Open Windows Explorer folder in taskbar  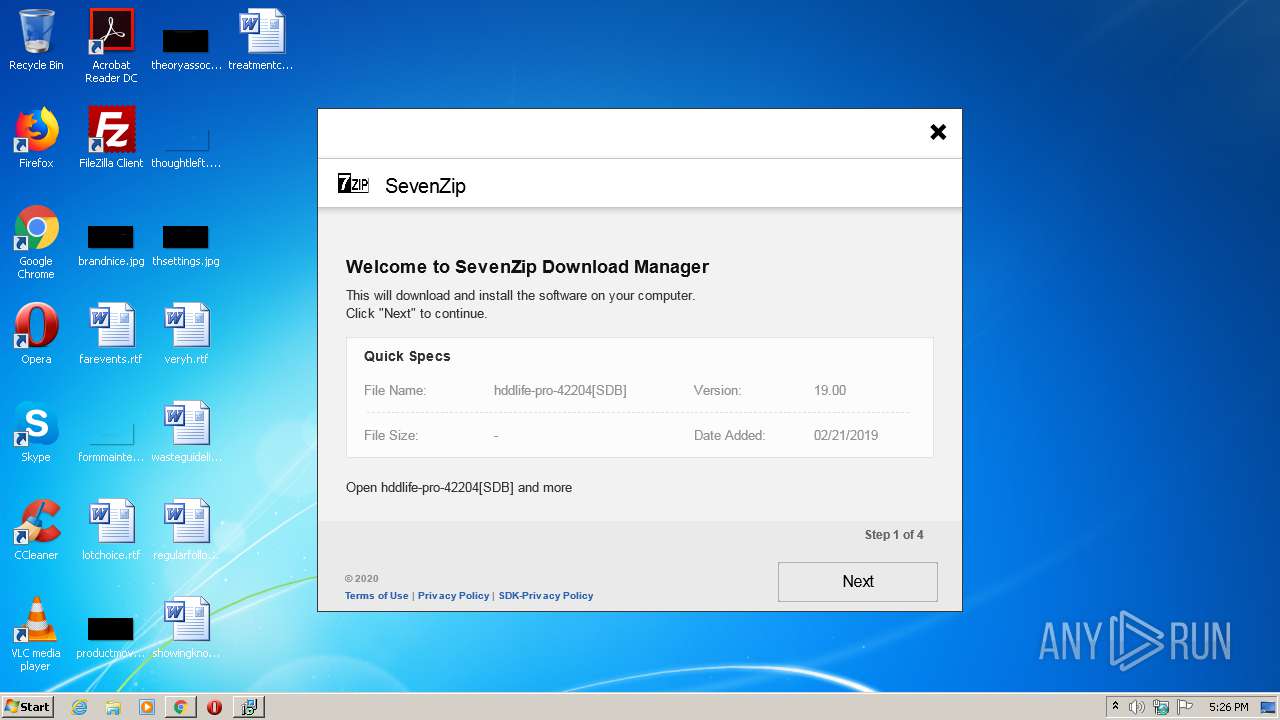(113, 707)
